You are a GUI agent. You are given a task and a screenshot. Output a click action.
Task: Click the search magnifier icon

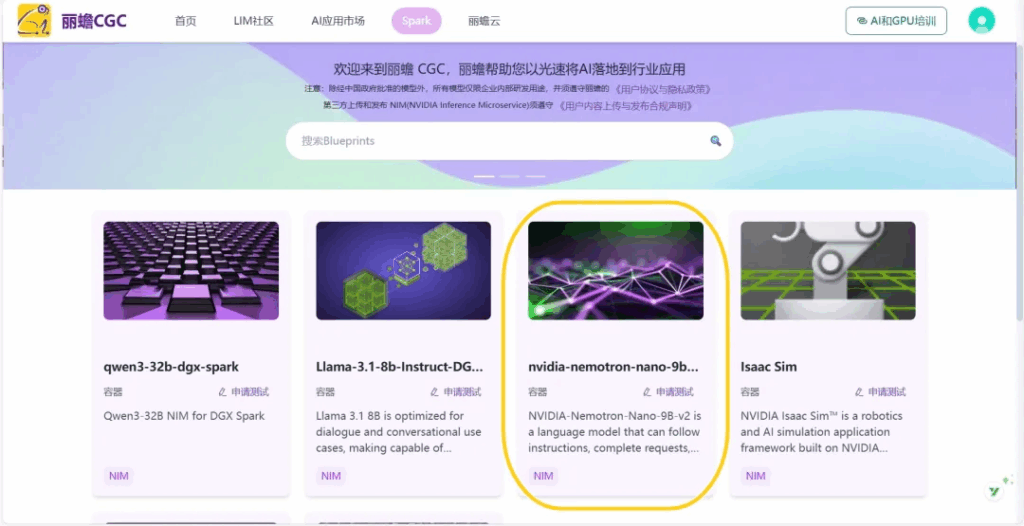click(x=715, y=141)
